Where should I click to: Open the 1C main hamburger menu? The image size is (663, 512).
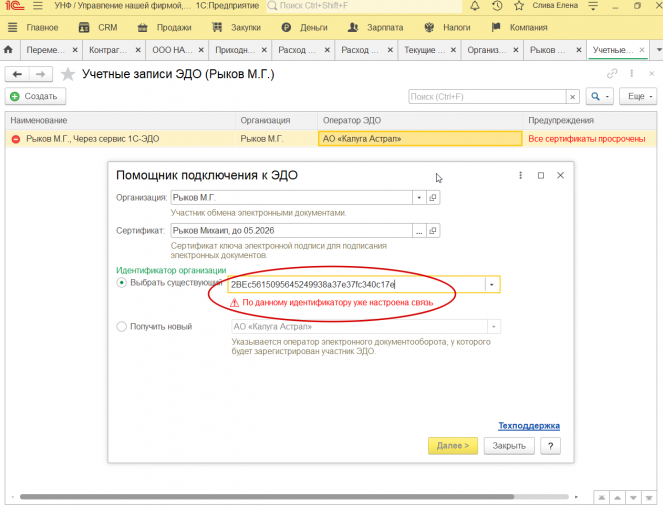(38, 6)
